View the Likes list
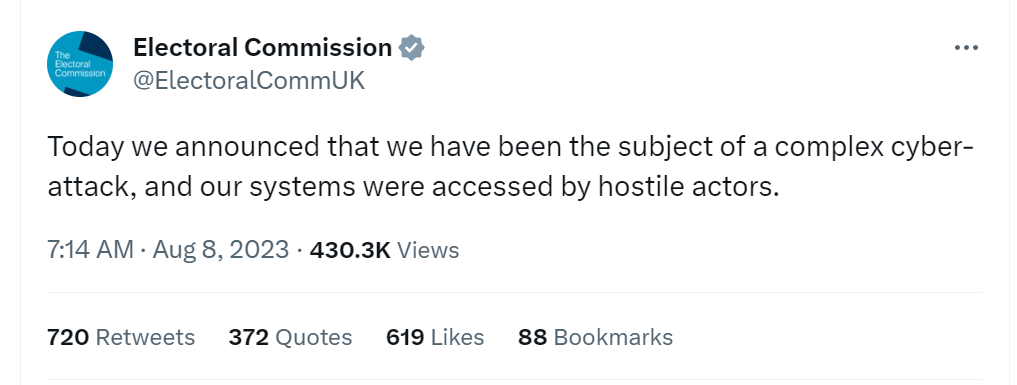 [x=435, y=337]
